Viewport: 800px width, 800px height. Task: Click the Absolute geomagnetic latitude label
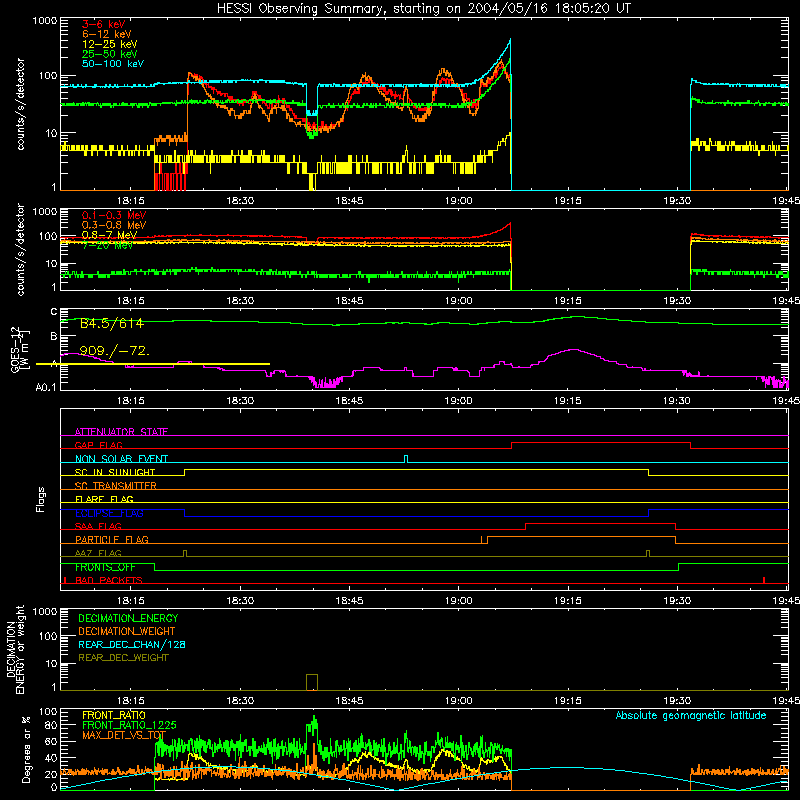click(691, 715)
